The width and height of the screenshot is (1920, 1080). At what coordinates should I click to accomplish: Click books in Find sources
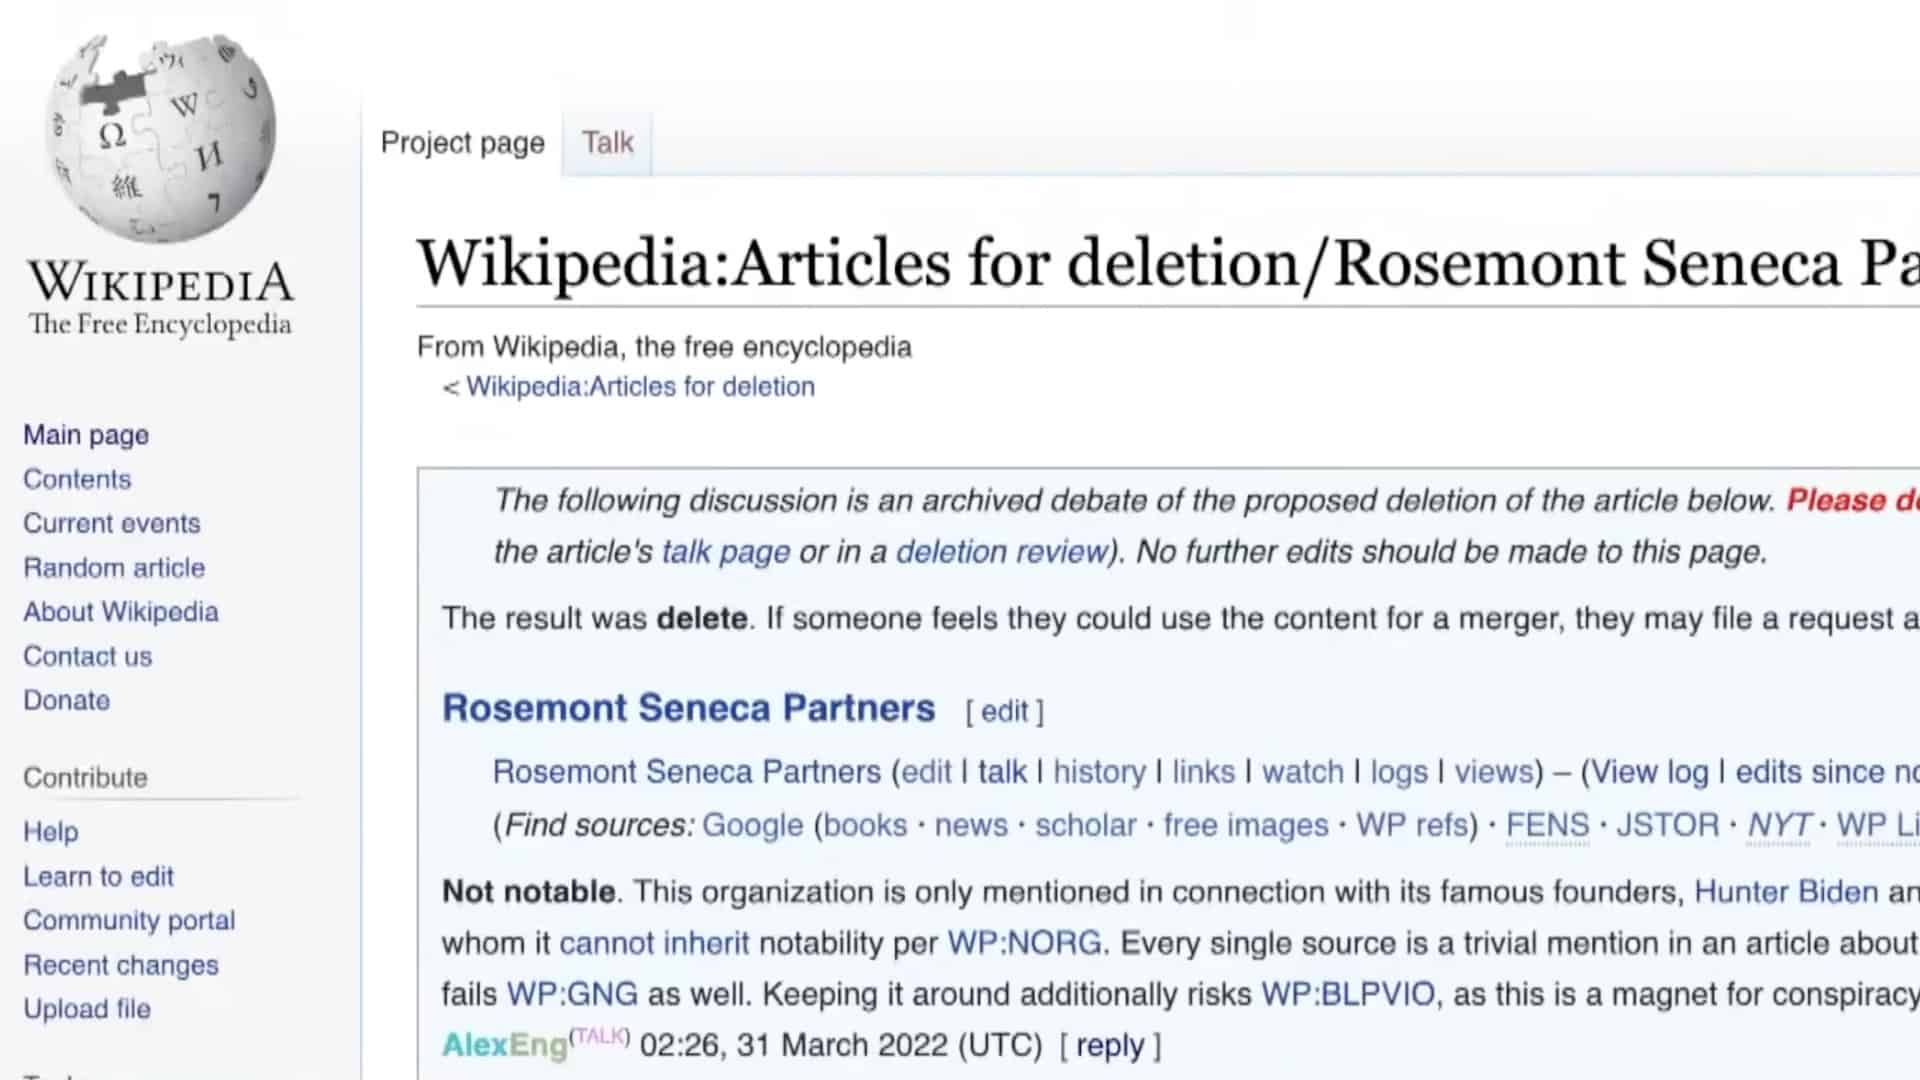(865, 825)
